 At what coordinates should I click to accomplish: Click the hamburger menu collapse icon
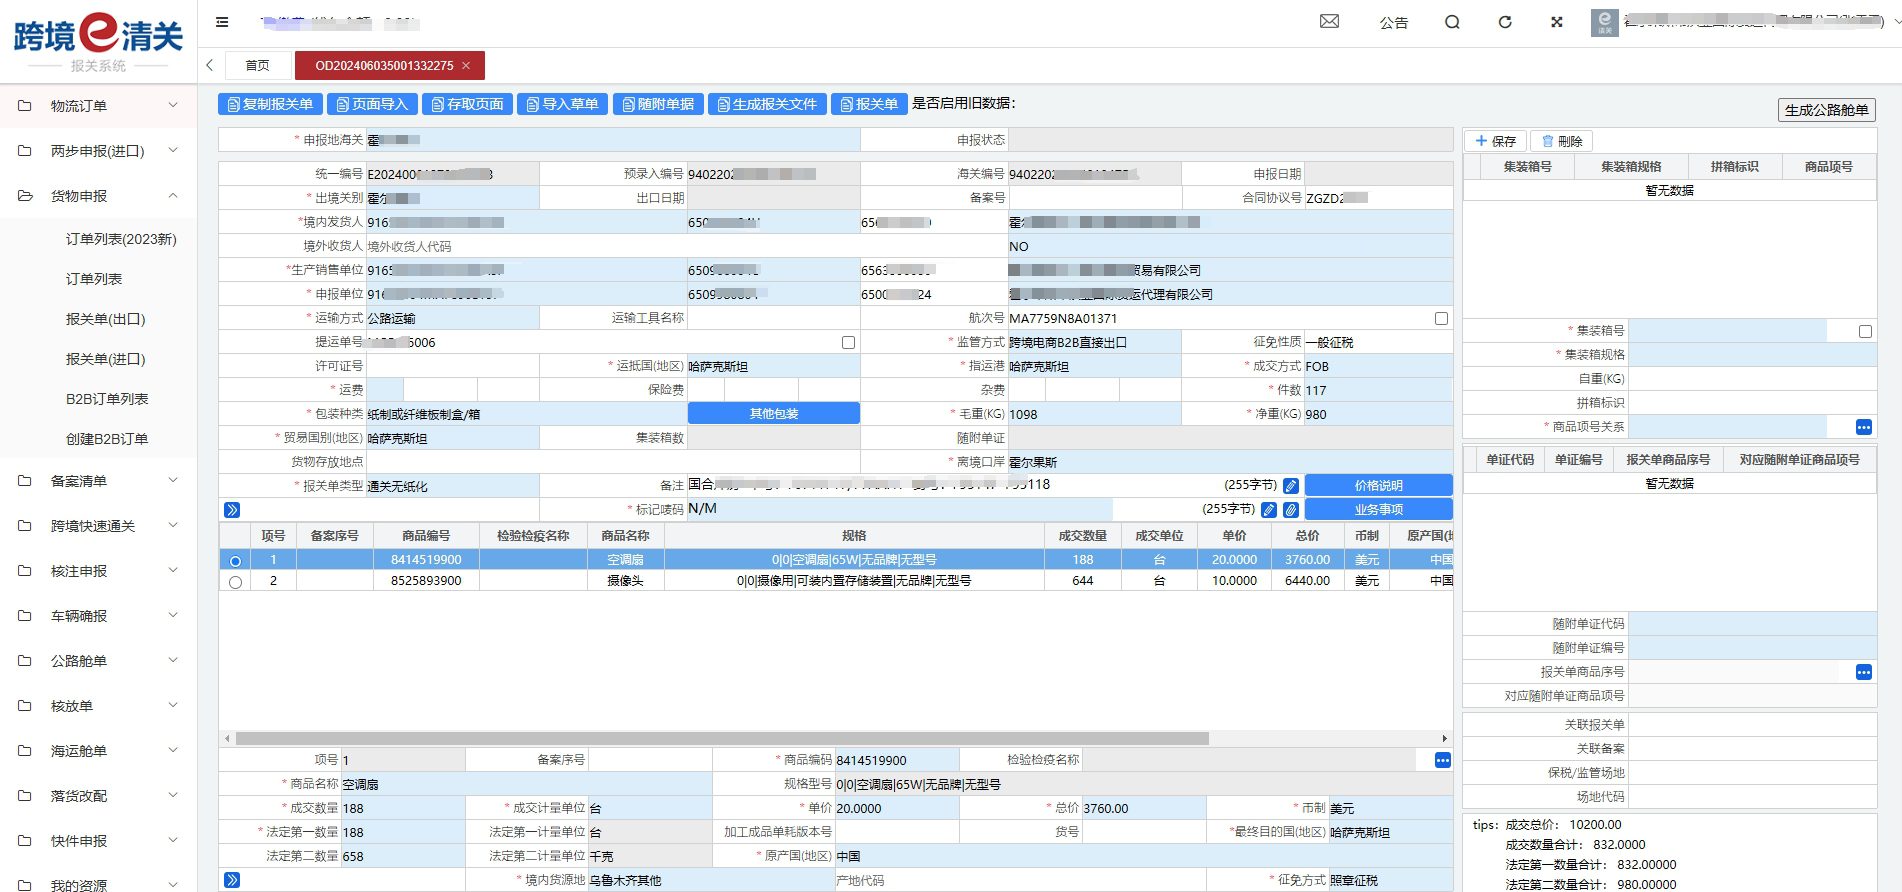(x=222, y=22)
